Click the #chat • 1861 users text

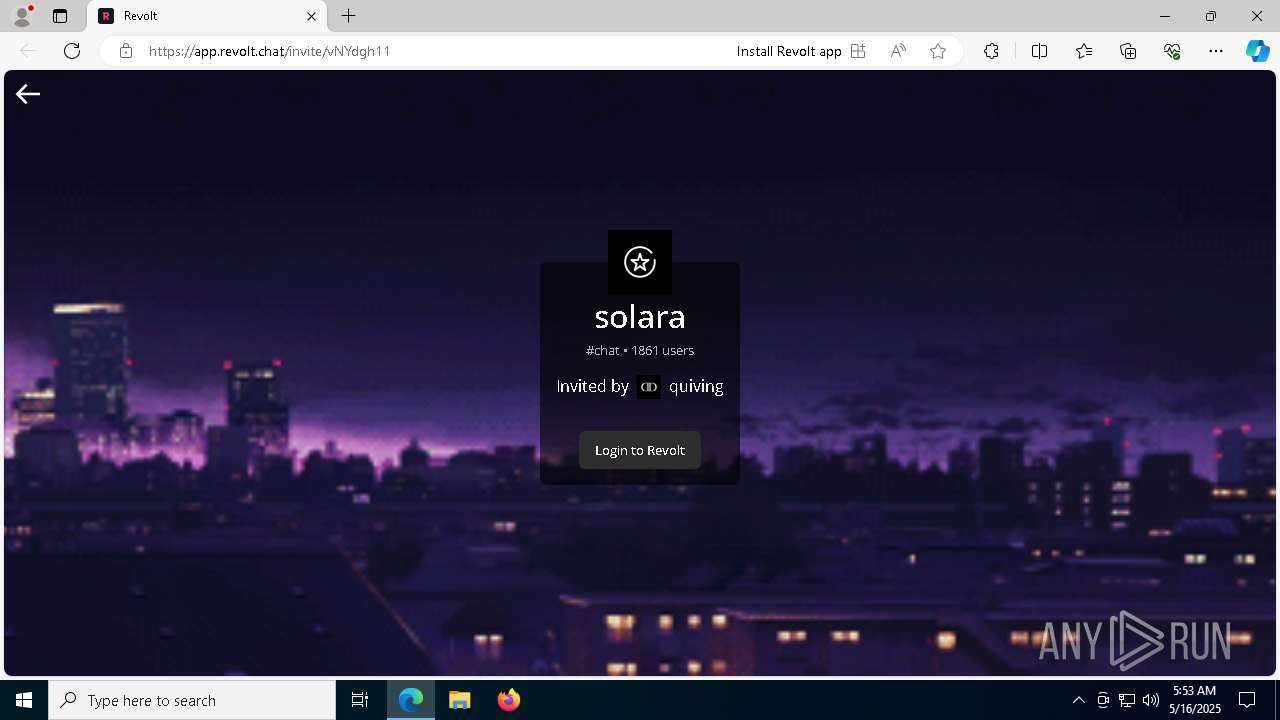click(x=640, y=351)
